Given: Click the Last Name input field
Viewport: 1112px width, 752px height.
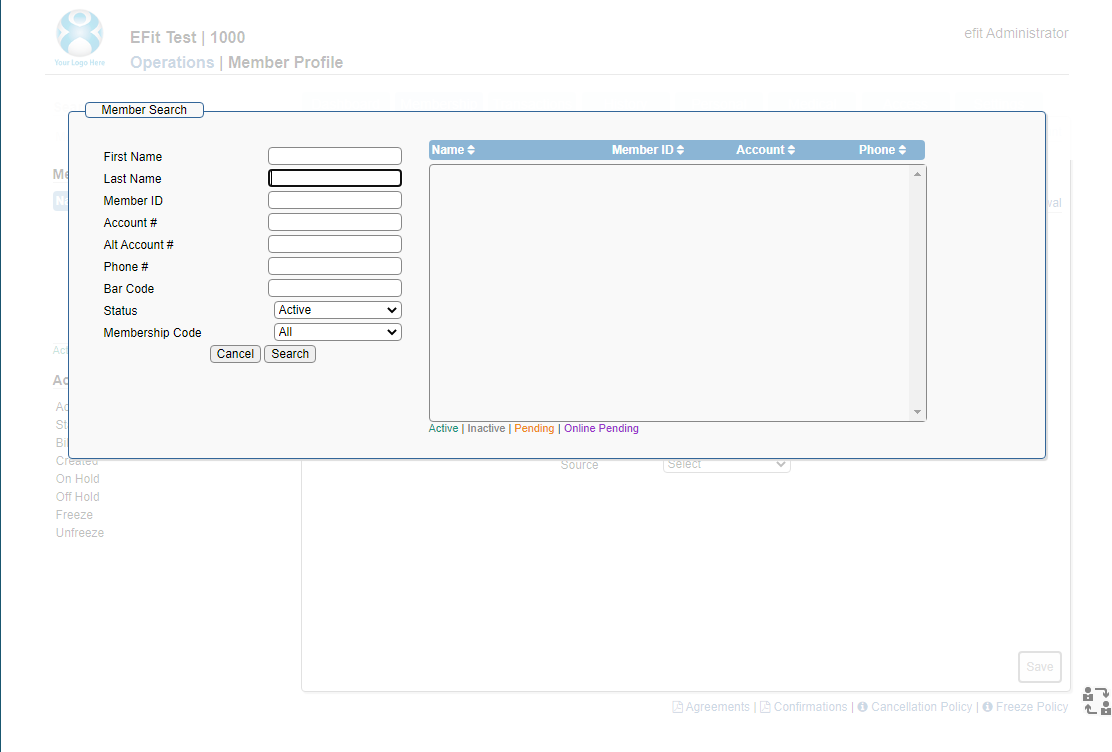Looking at the screenshot, I should pyautogui.click(x=335, y=178).
